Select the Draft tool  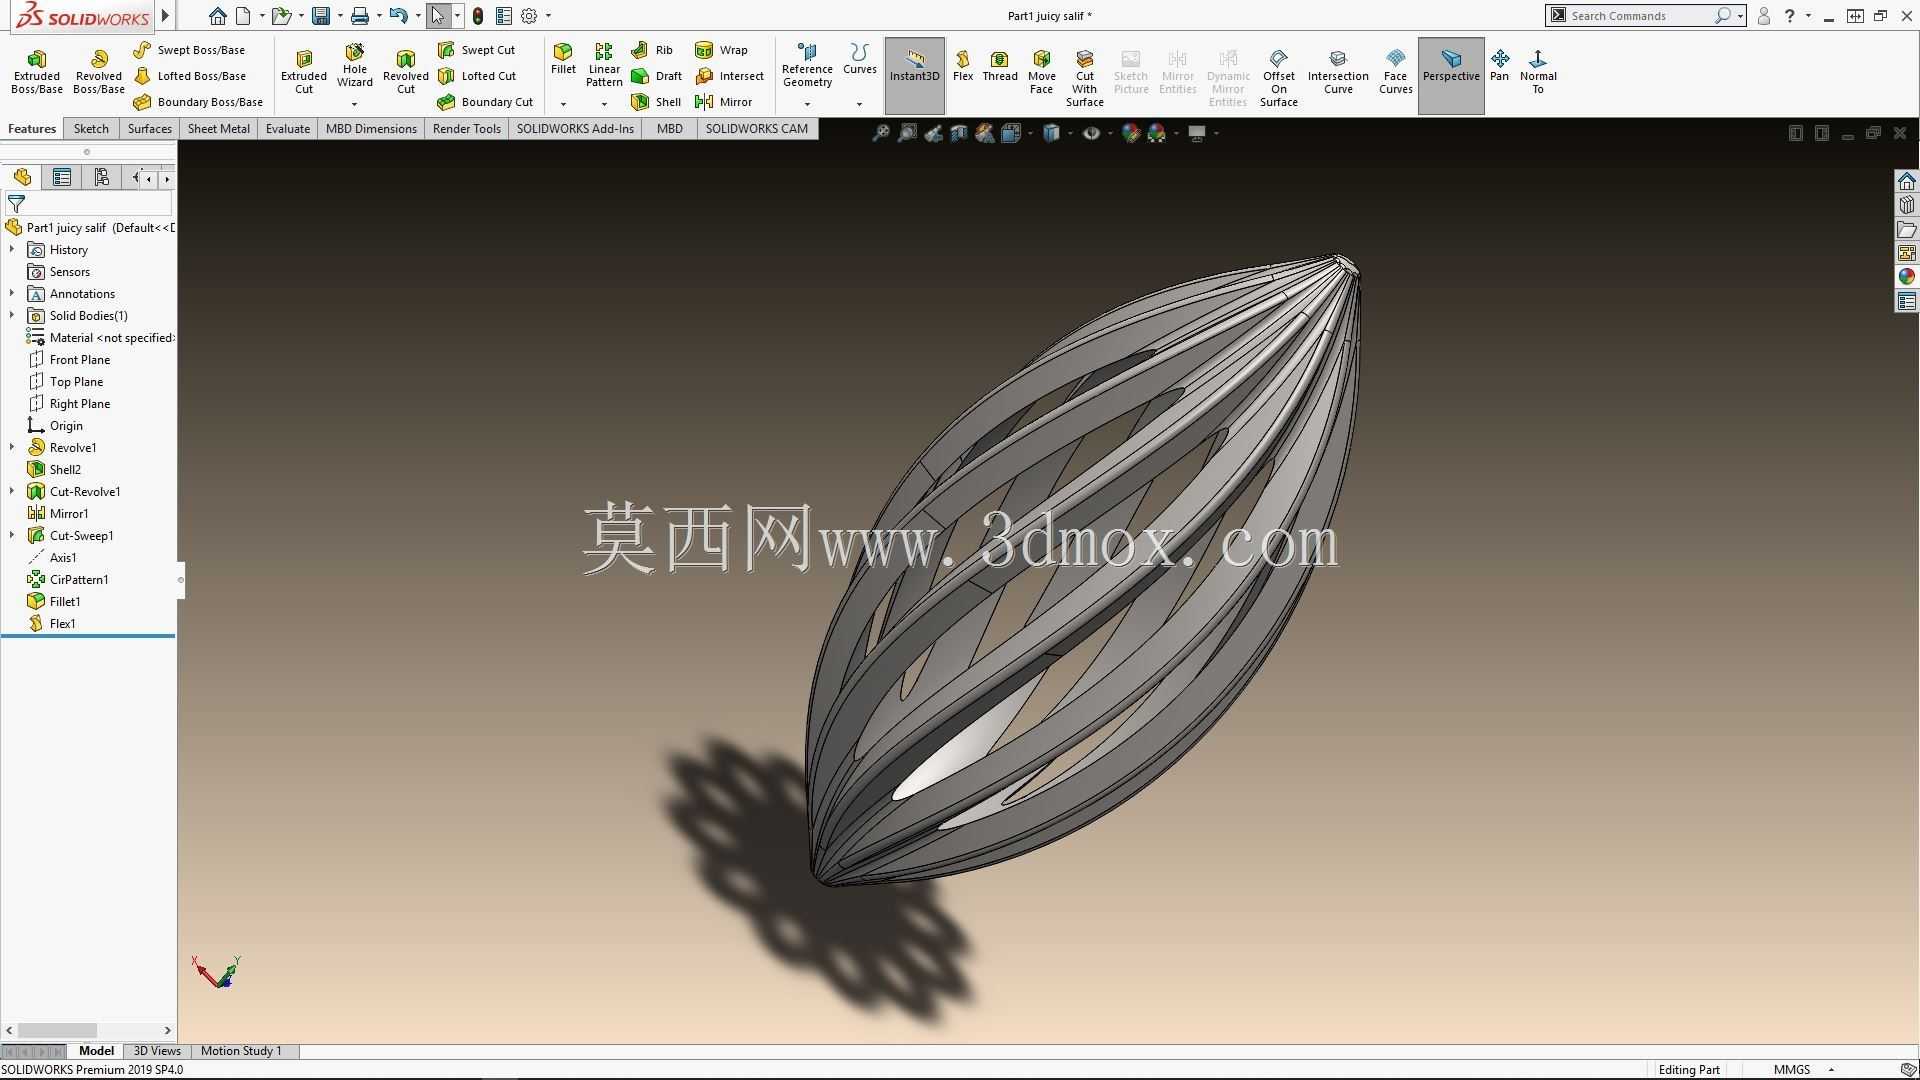point(656,76)
